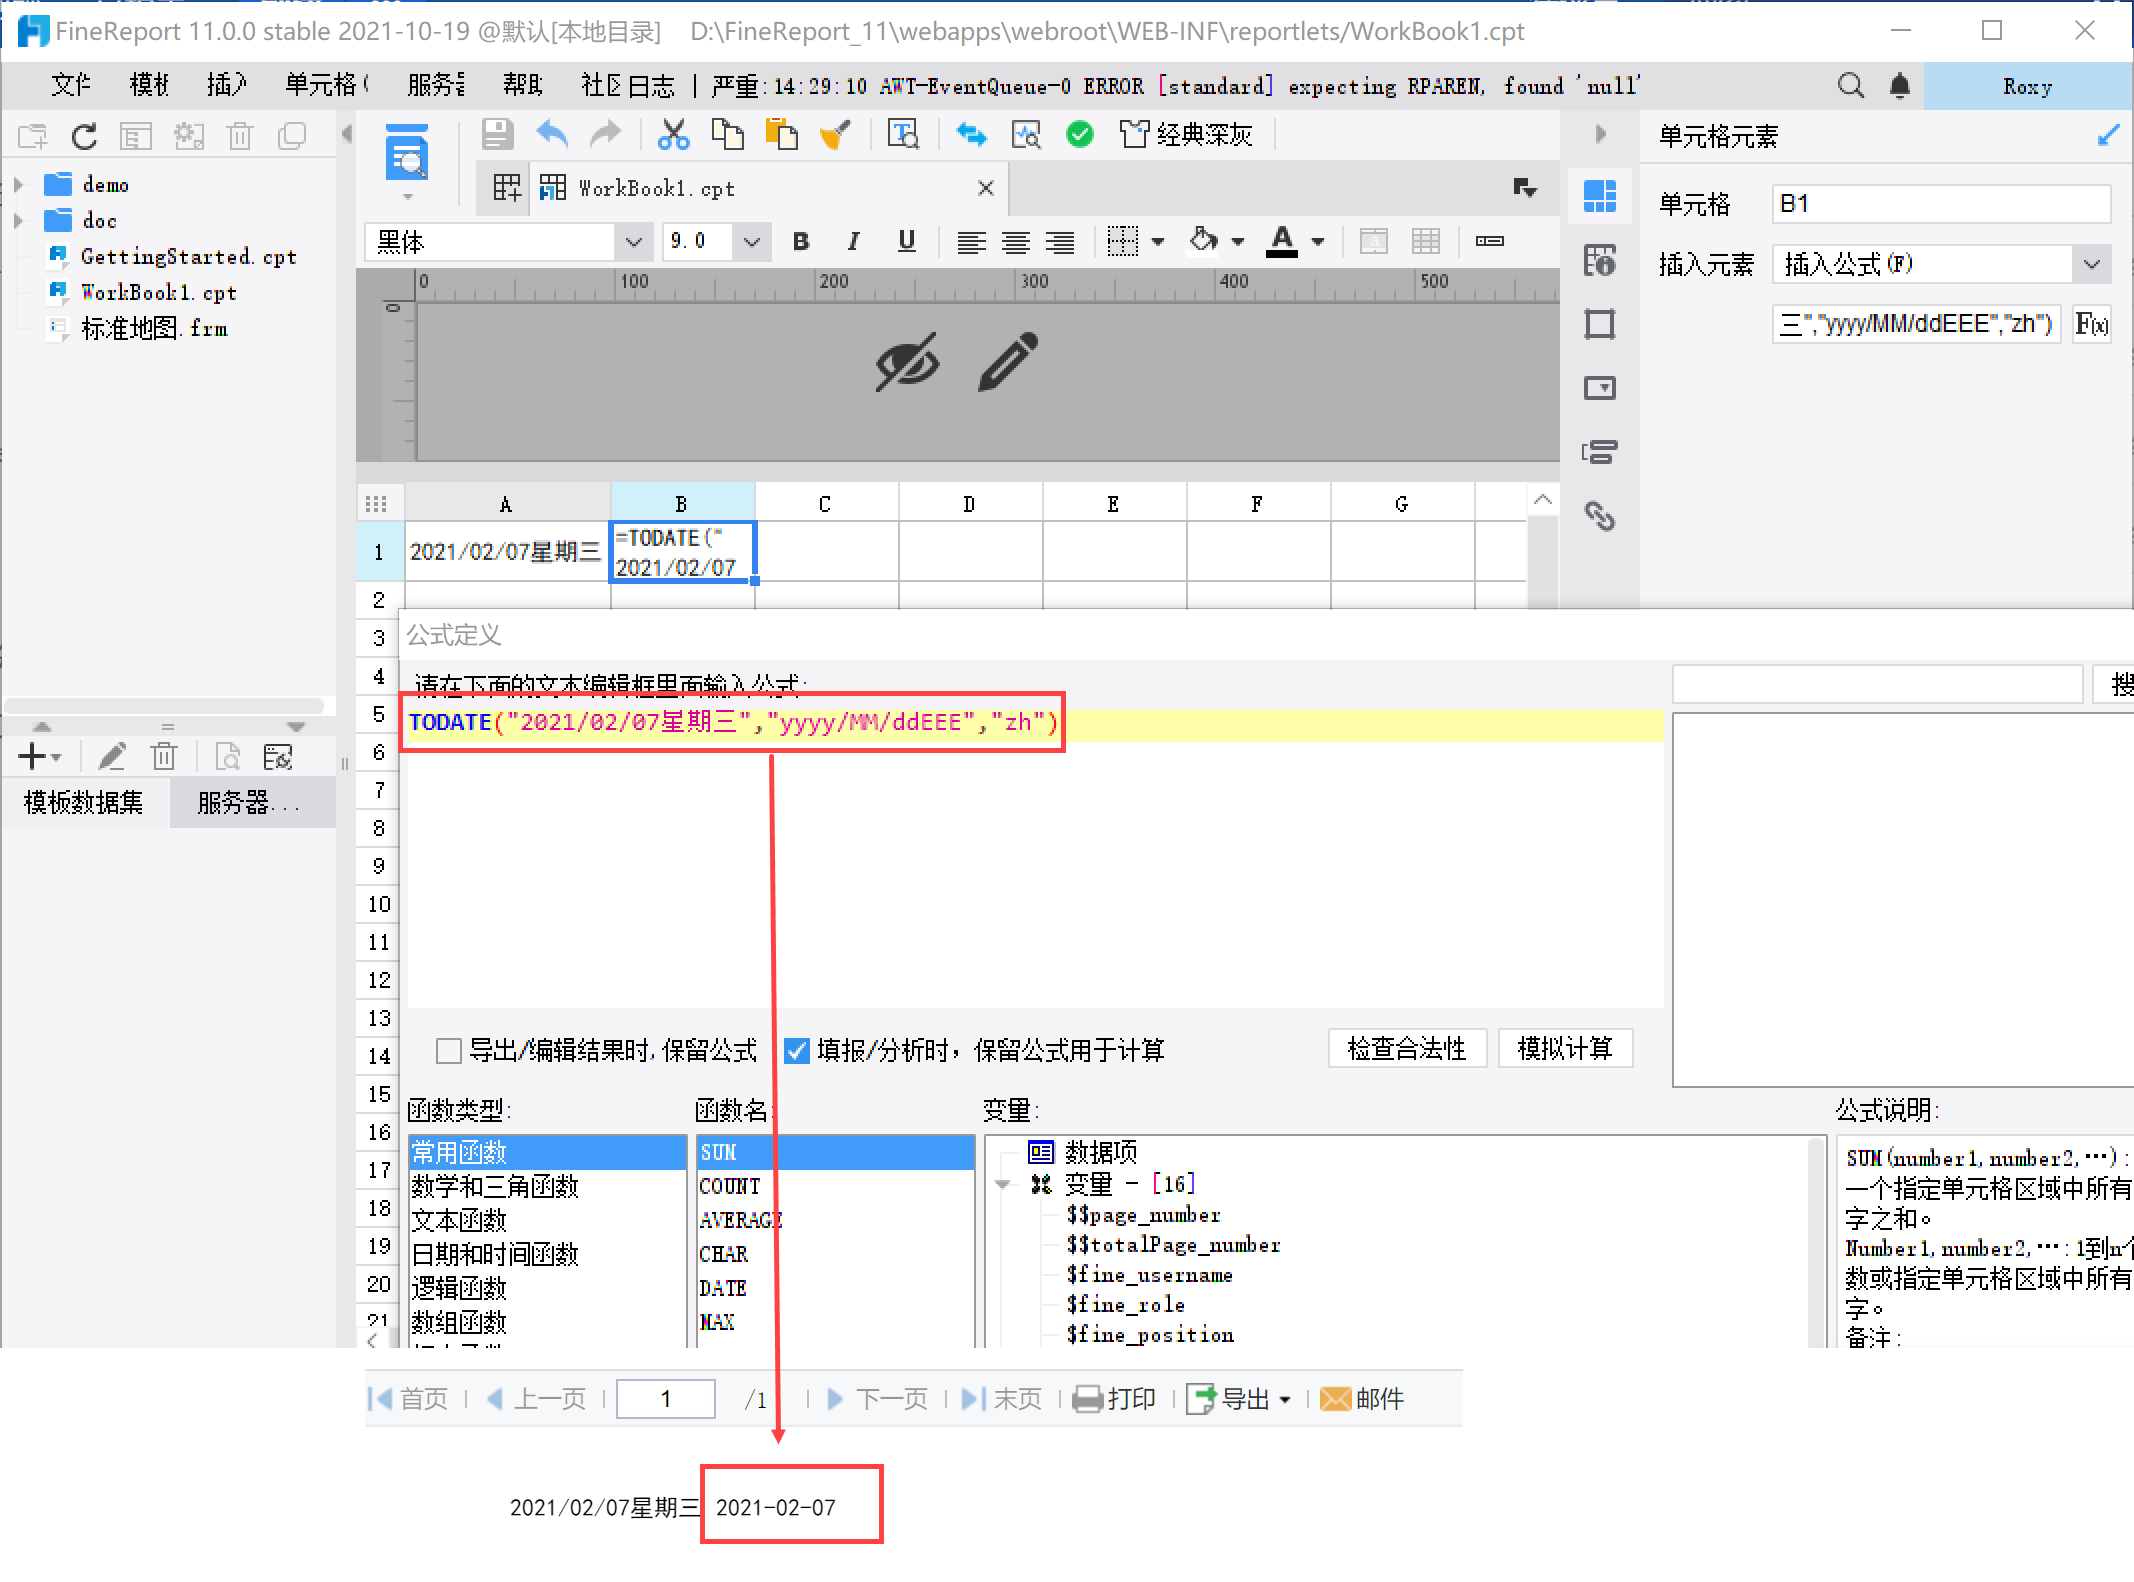This screenshot has width=2134, height=1582.
Task: Open the WorkBook1.cpt document tab
Action: coord(656,188)
